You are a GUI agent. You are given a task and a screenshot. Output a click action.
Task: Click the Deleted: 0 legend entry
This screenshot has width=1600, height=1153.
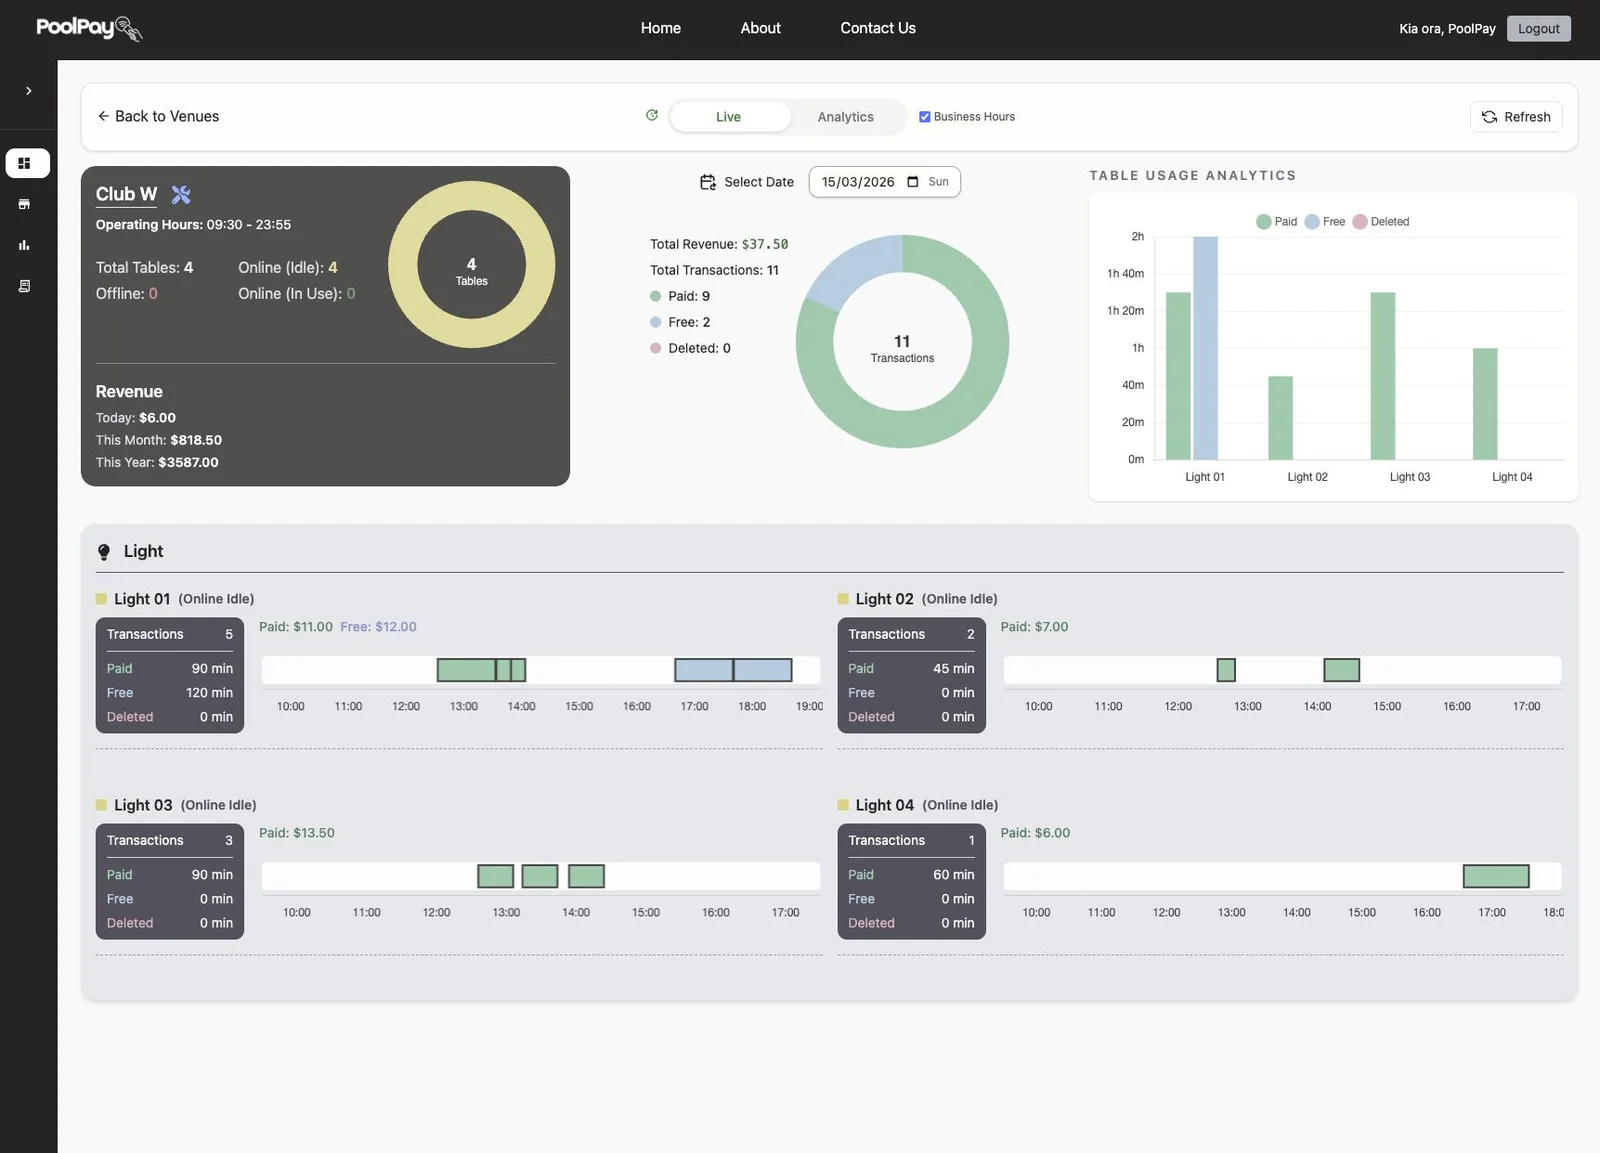click(x=690, y=348)
